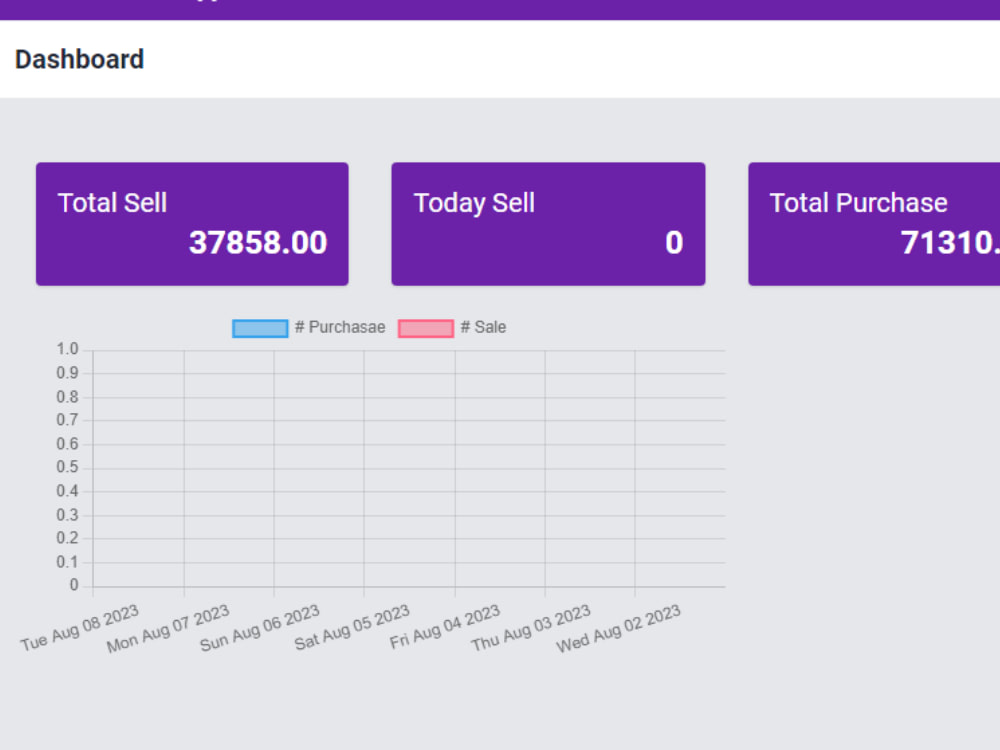Click the purple top navigation bar
This screenshot has height=750, width=1000.
[500, 10]
